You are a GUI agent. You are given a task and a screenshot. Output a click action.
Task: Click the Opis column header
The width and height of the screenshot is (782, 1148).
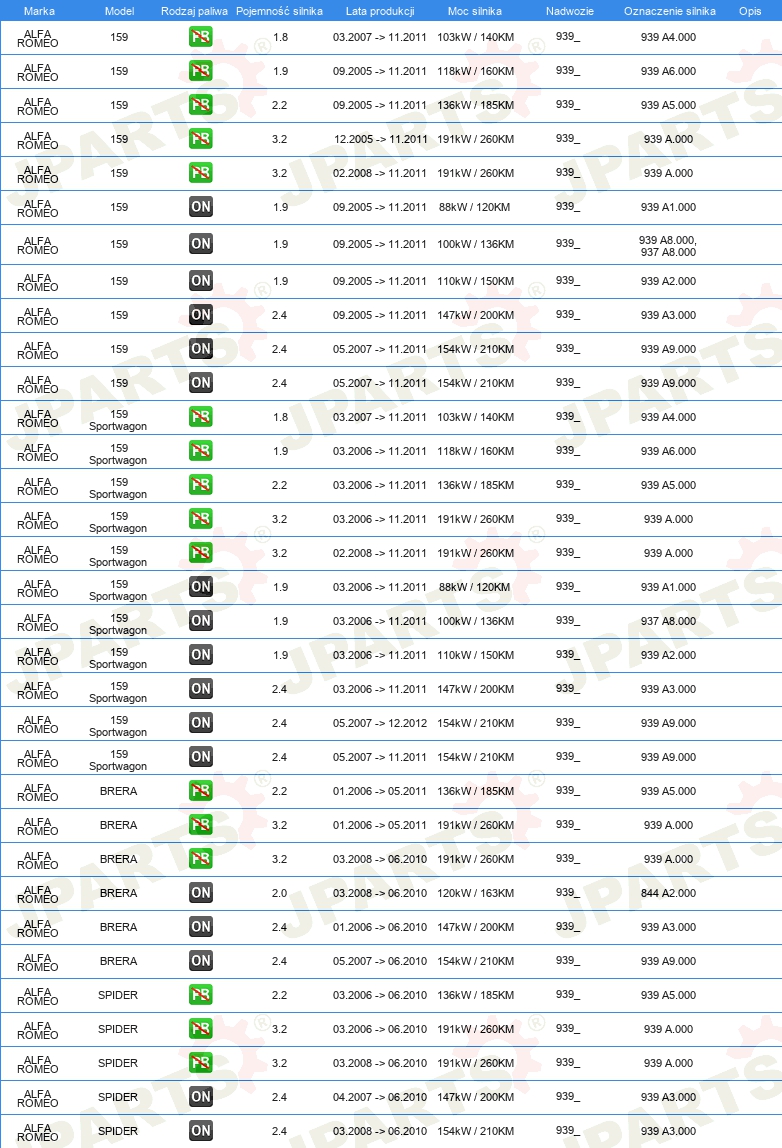750,11
